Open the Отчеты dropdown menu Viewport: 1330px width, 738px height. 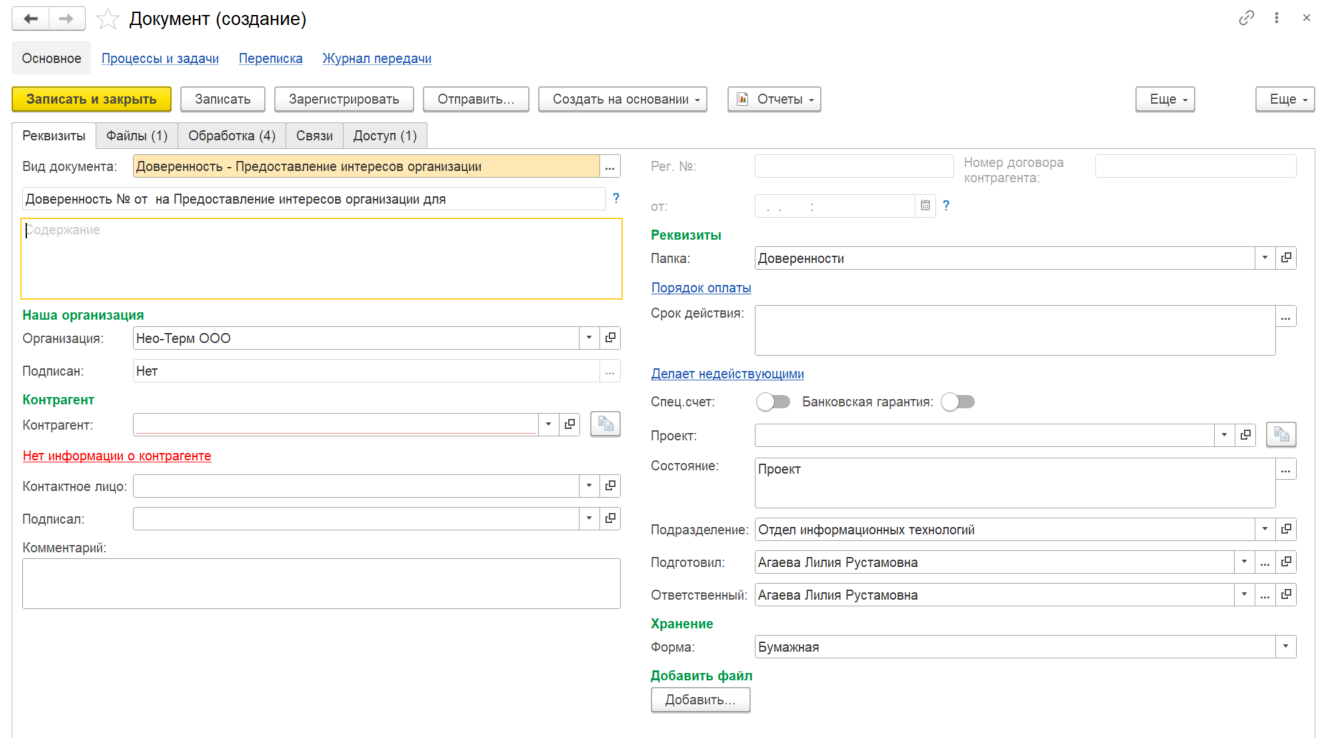click(x=775, y=99)
